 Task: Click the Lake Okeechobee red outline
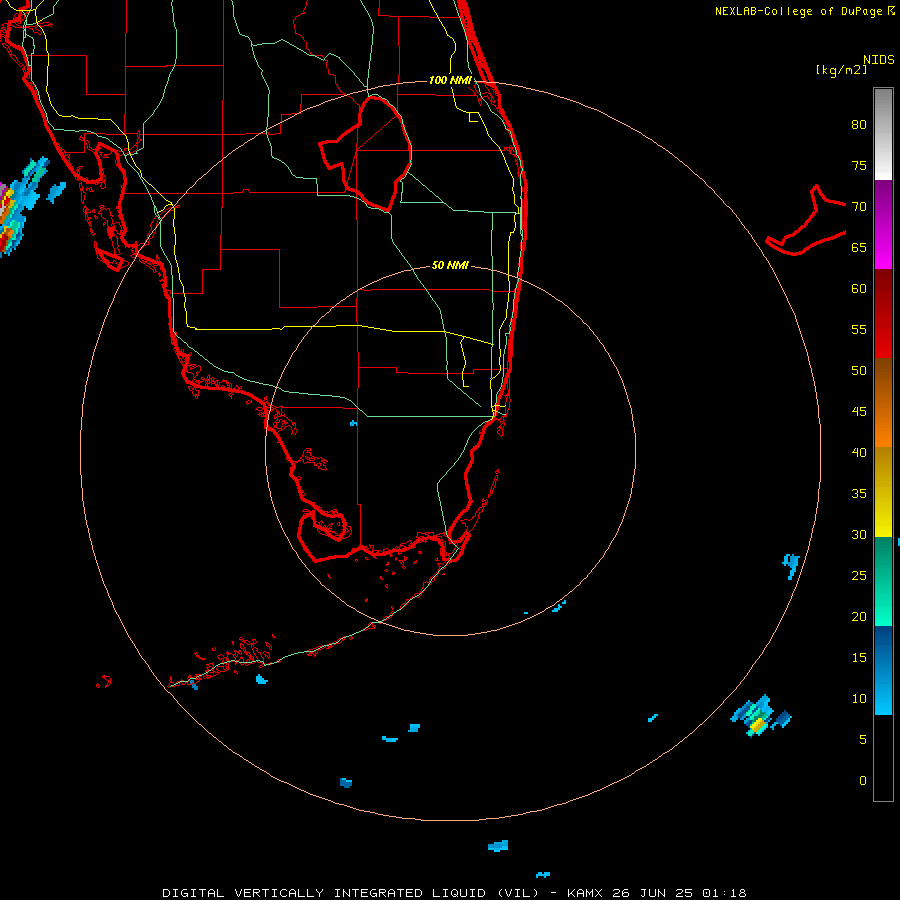click(x=366, y=154)
